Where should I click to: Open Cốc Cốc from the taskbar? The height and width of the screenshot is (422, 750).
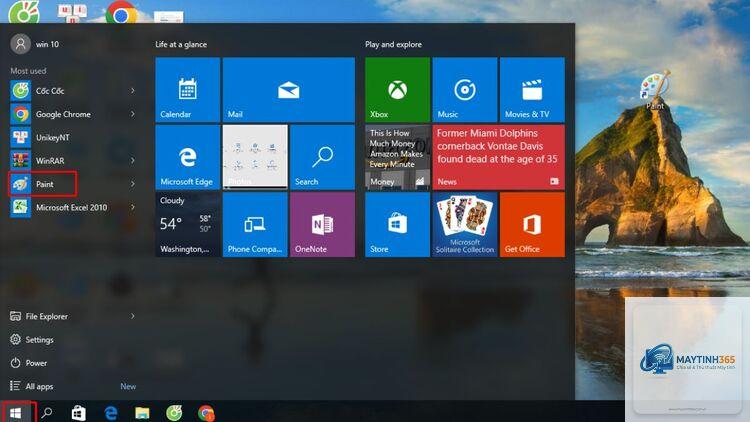tap(174, 412)
